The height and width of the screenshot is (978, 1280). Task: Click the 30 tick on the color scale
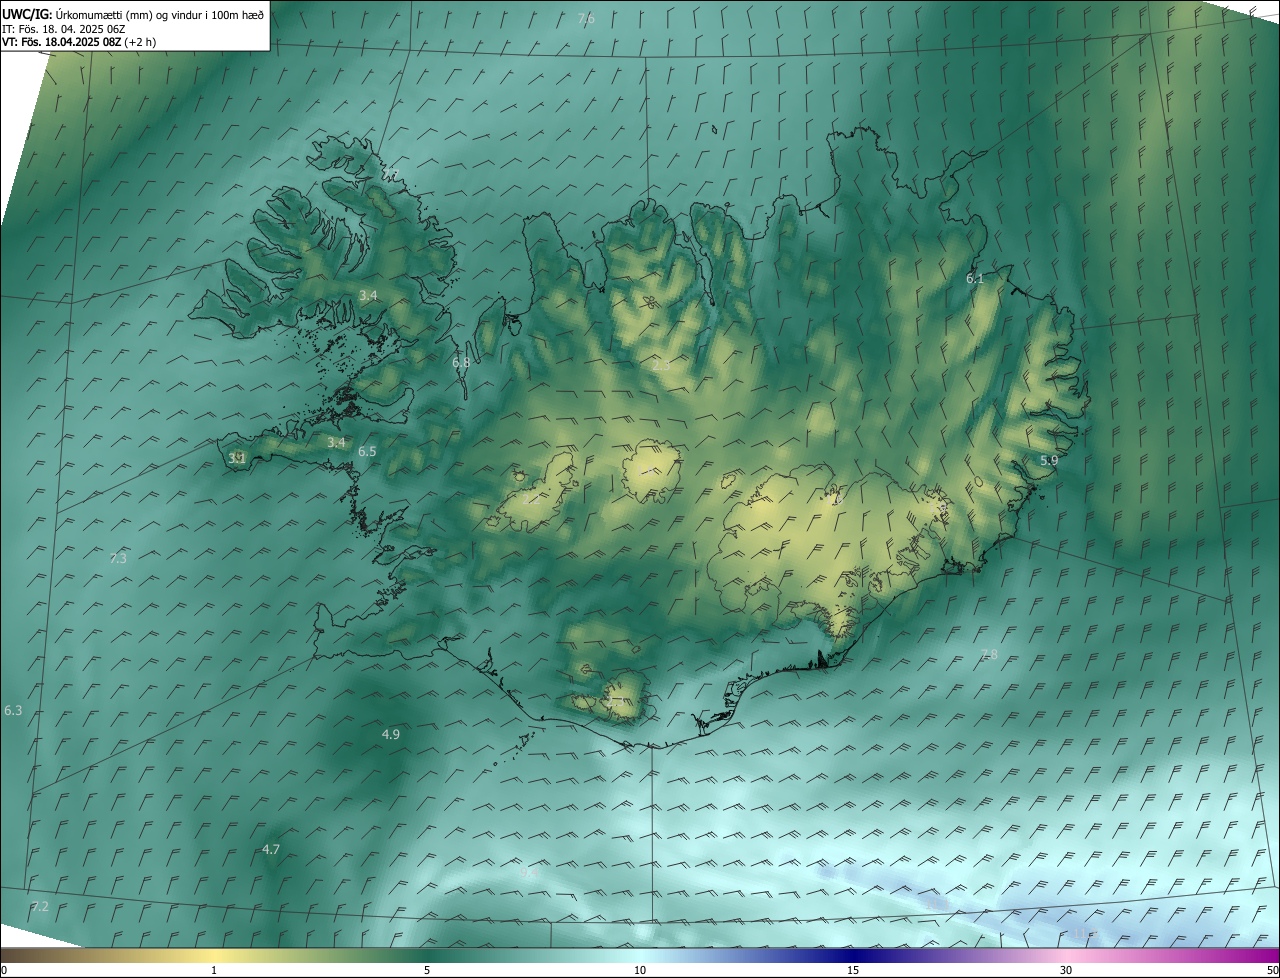[x=1066, y=970]
